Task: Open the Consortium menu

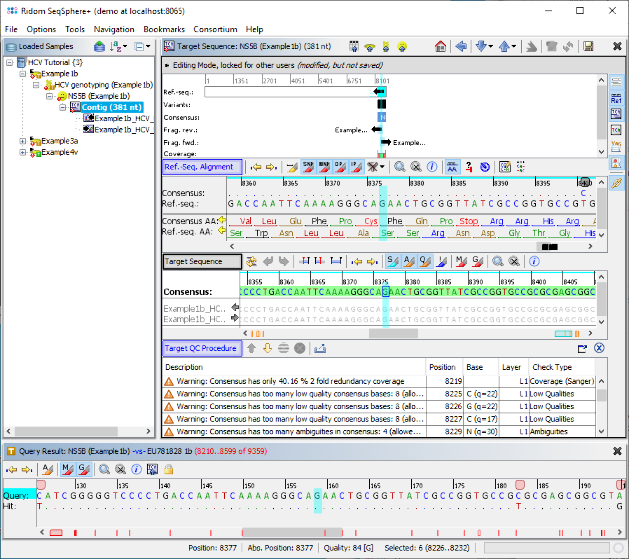Action: (215, 29)
